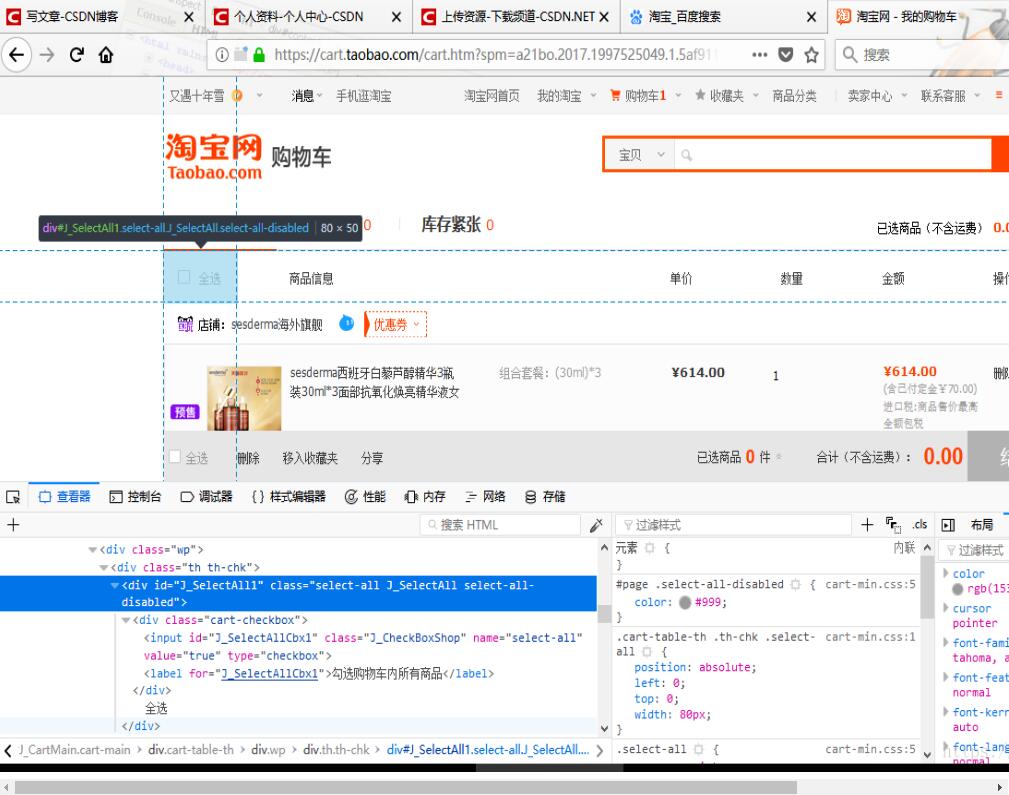The image size is (1009, 795).
Task: Reload the Taobao cart page
Action: pos(77,55)
